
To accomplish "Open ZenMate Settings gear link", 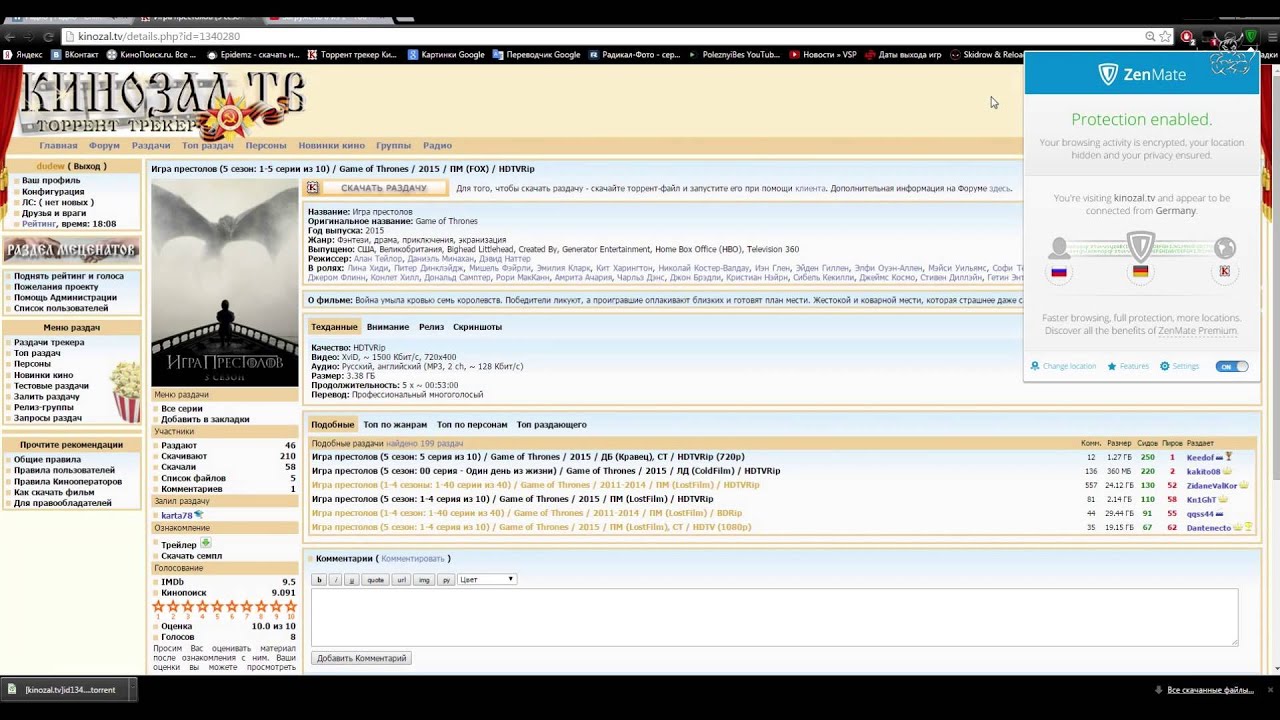I will click(1179, 366).
